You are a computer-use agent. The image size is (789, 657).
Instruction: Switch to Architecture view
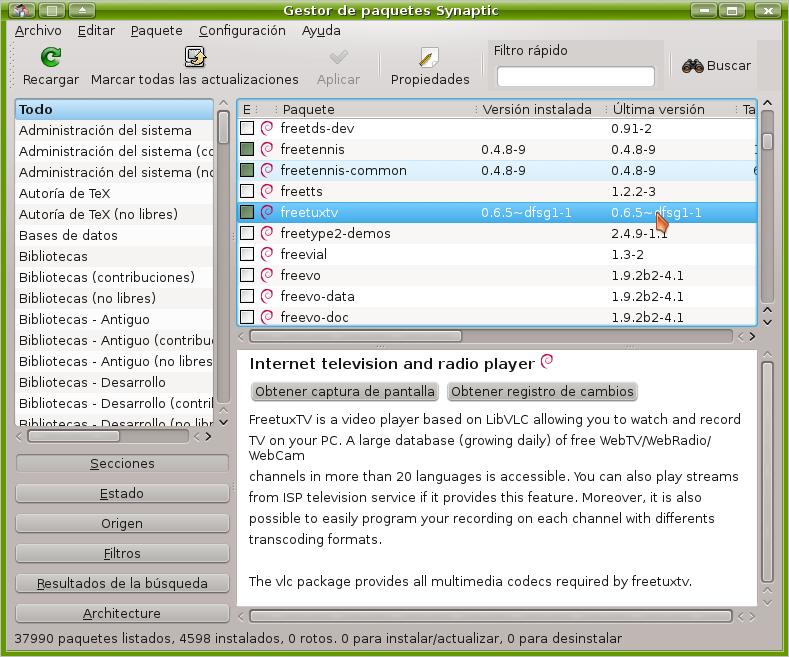(122, 613)
